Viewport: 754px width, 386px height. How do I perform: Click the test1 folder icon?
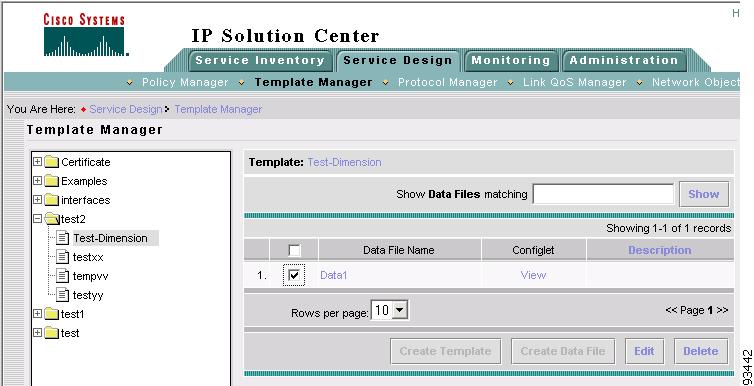click(51, 314)
